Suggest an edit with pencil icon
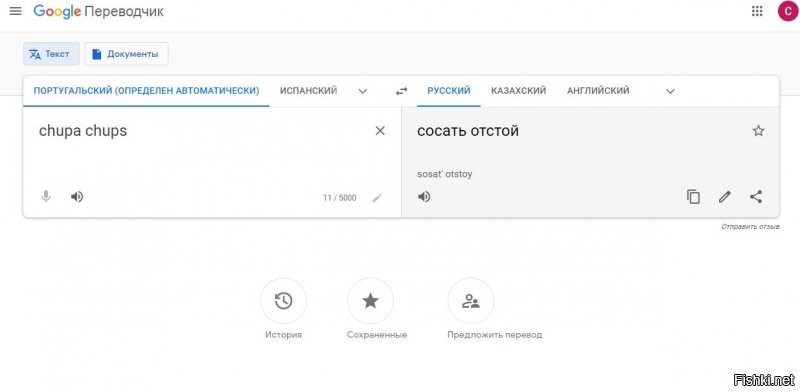The height and width of the screenshot is (392, 800). pyautogui.click(x=724, y=197)
